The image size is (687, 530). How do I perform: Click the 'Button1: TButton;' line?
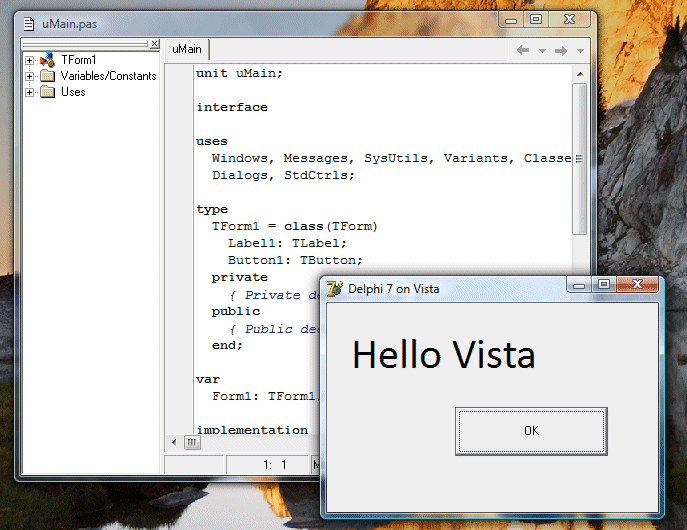click(x=295, y=260)
